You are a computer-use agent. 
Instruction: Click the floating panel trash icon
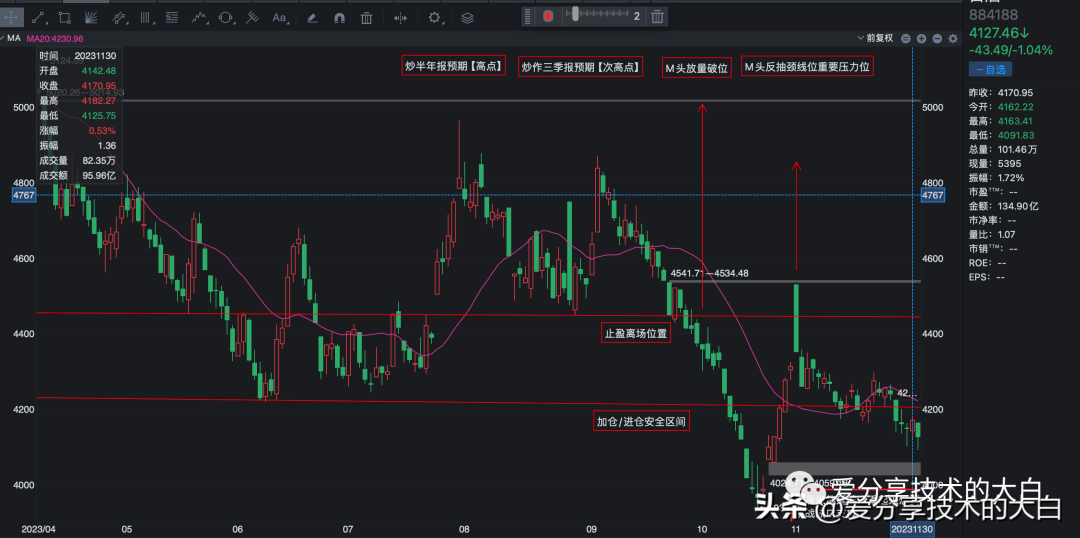click(658, 16)
